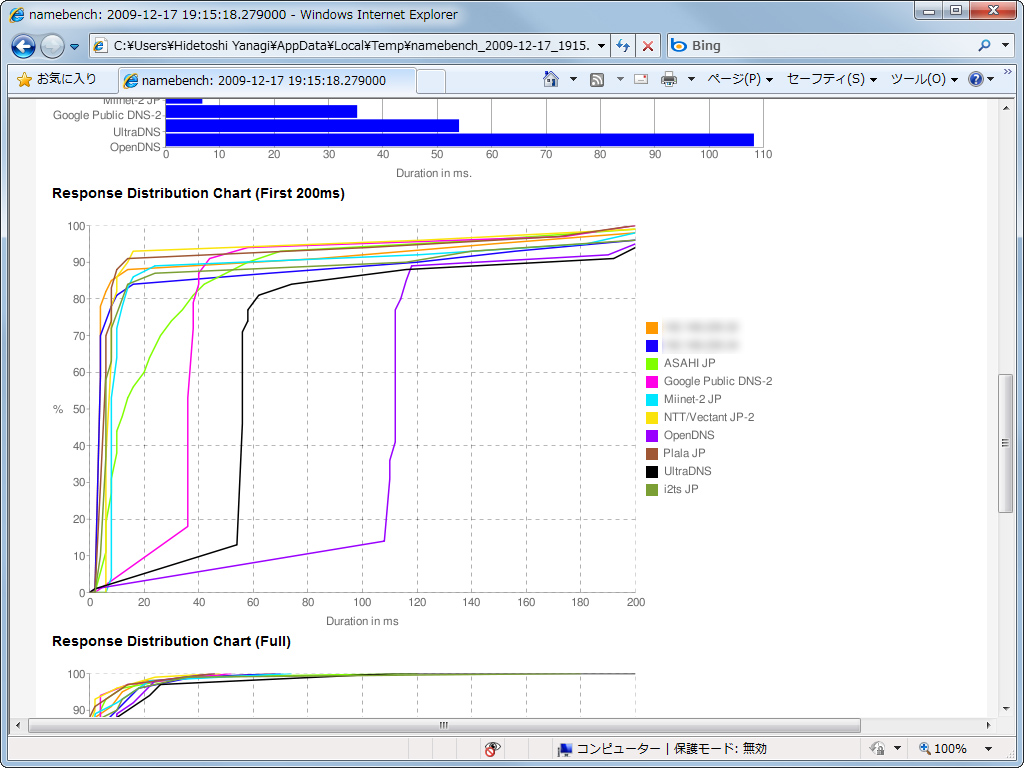The height and width of the screenshot is (768, 1024).
Task: Expand the Print dropdown arrow
Action: pos(691,80)
